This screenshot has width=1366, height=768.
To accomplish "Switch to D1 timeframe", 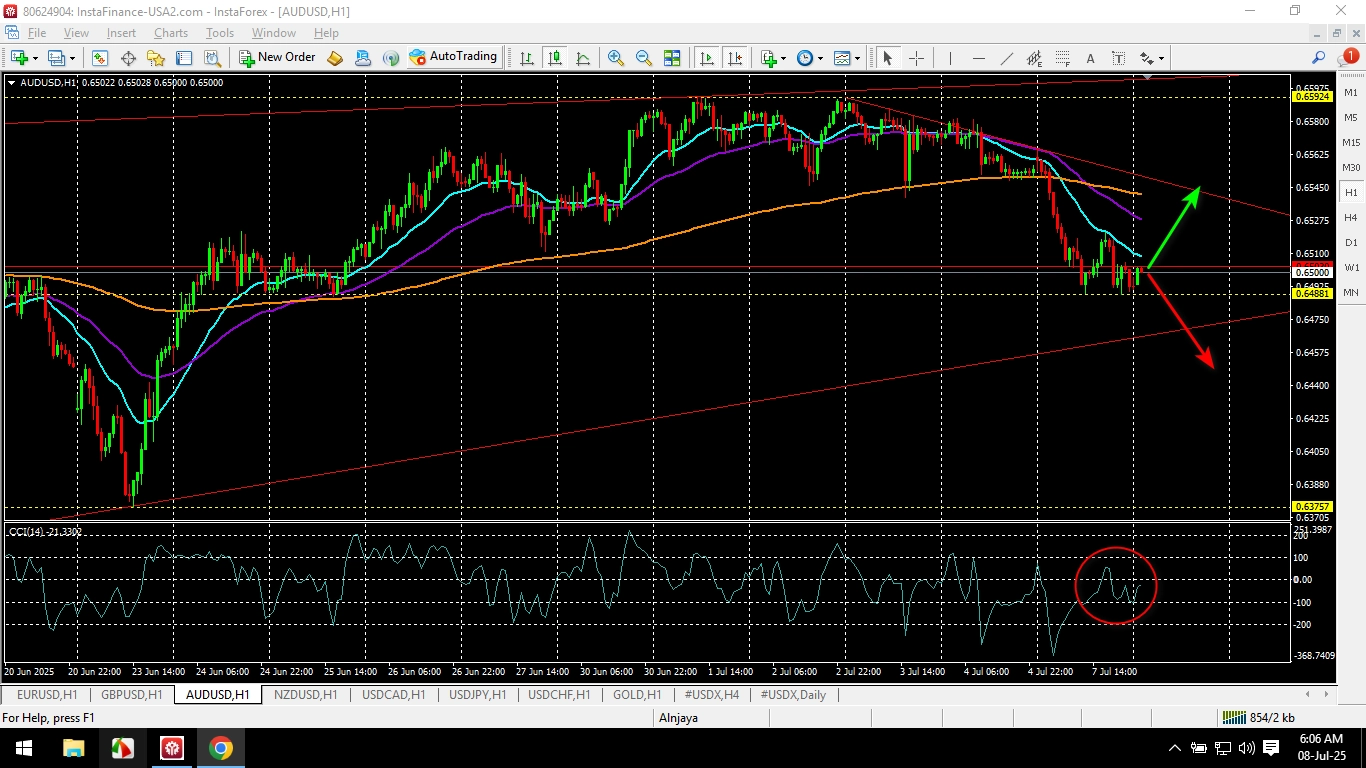I will (x=1351, y=242).
